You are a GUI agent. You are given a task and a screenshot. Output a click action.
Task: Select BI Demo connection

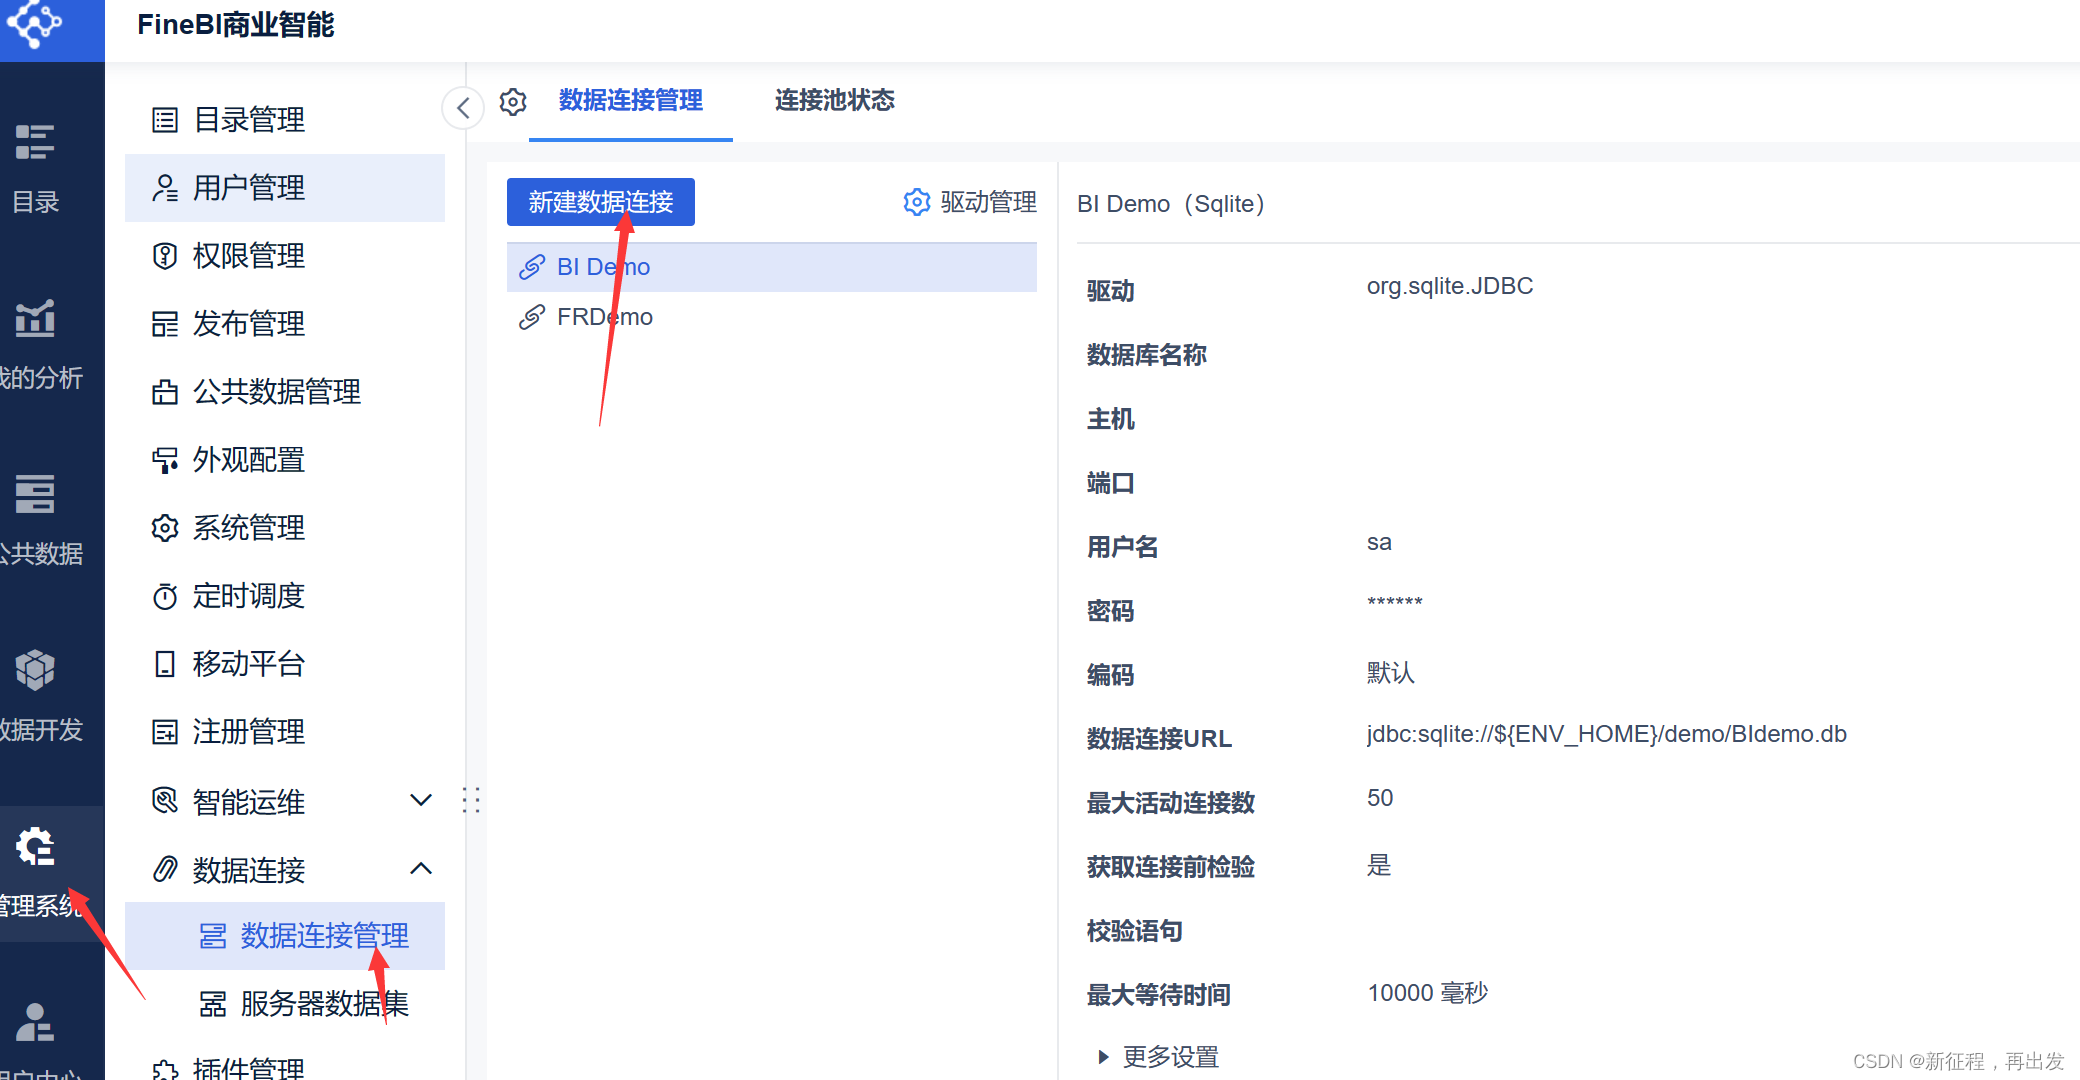coord(772,267)
